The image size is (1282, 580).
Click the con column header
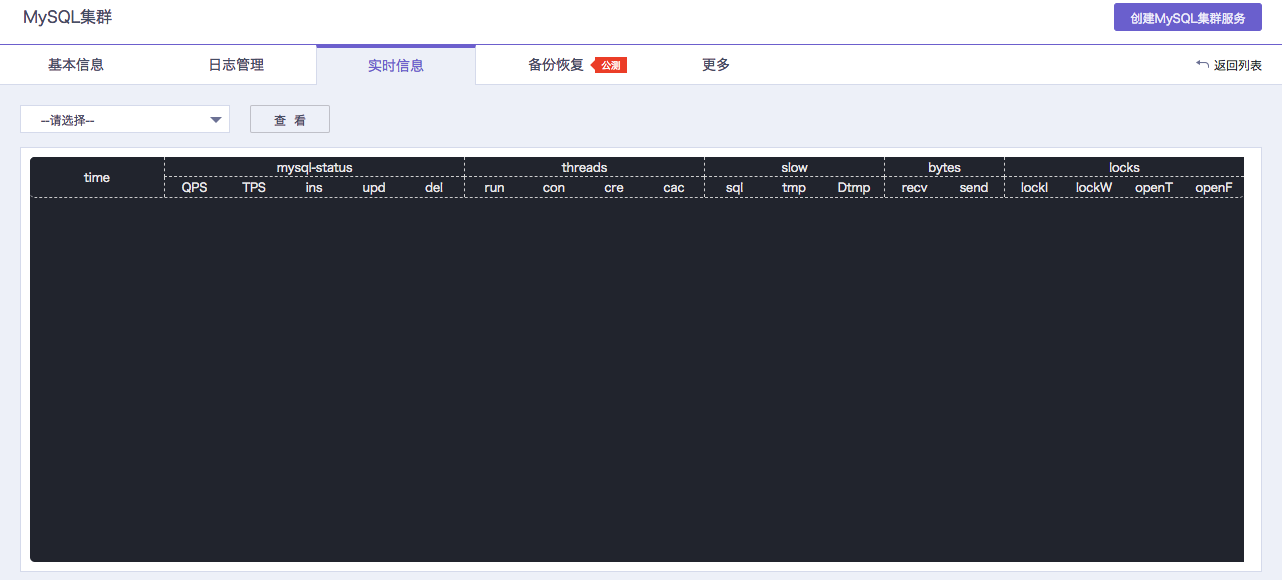point(554,187)
